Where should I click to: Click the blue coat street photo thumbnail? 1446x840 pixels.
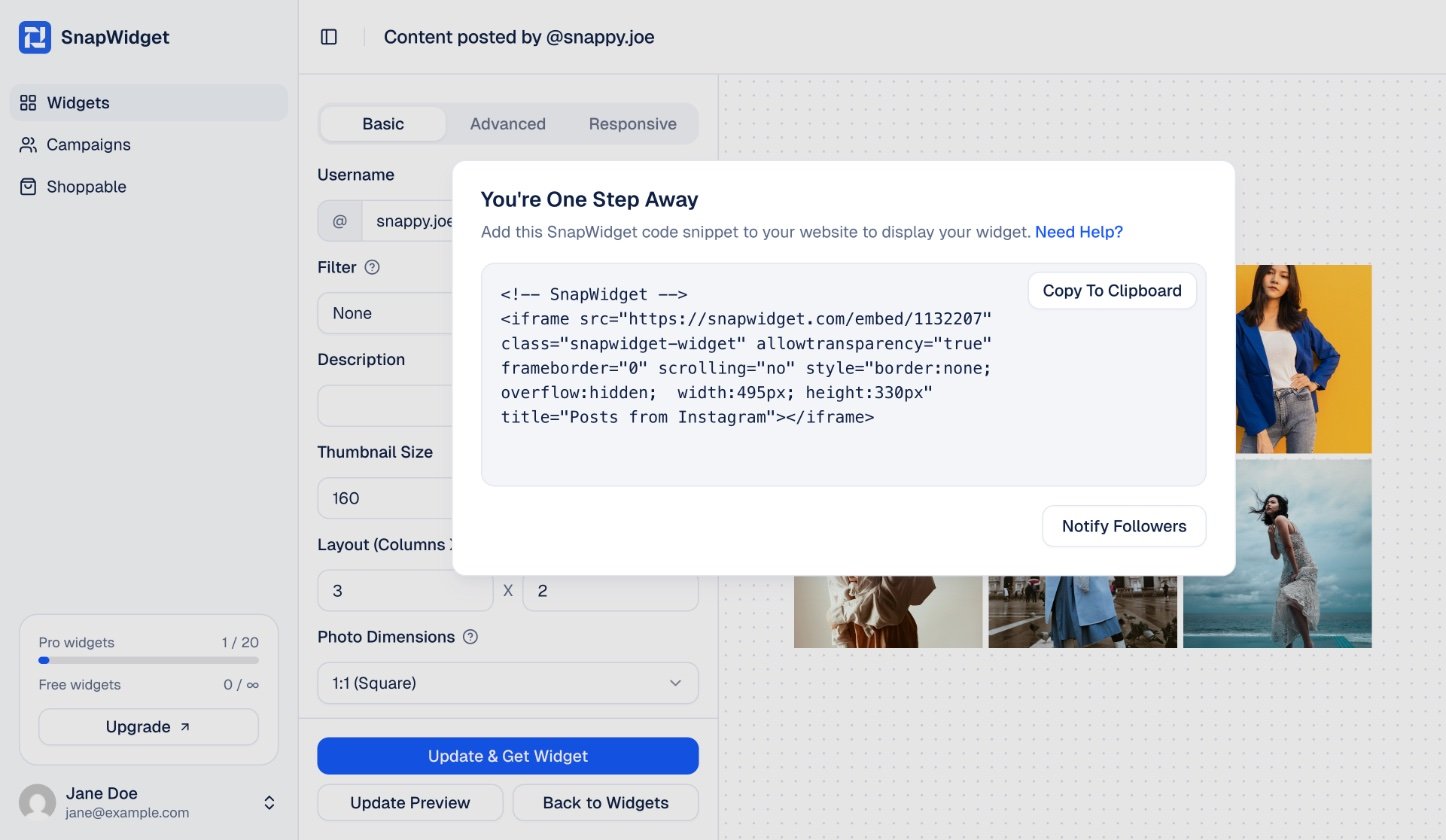point(1083,611)
